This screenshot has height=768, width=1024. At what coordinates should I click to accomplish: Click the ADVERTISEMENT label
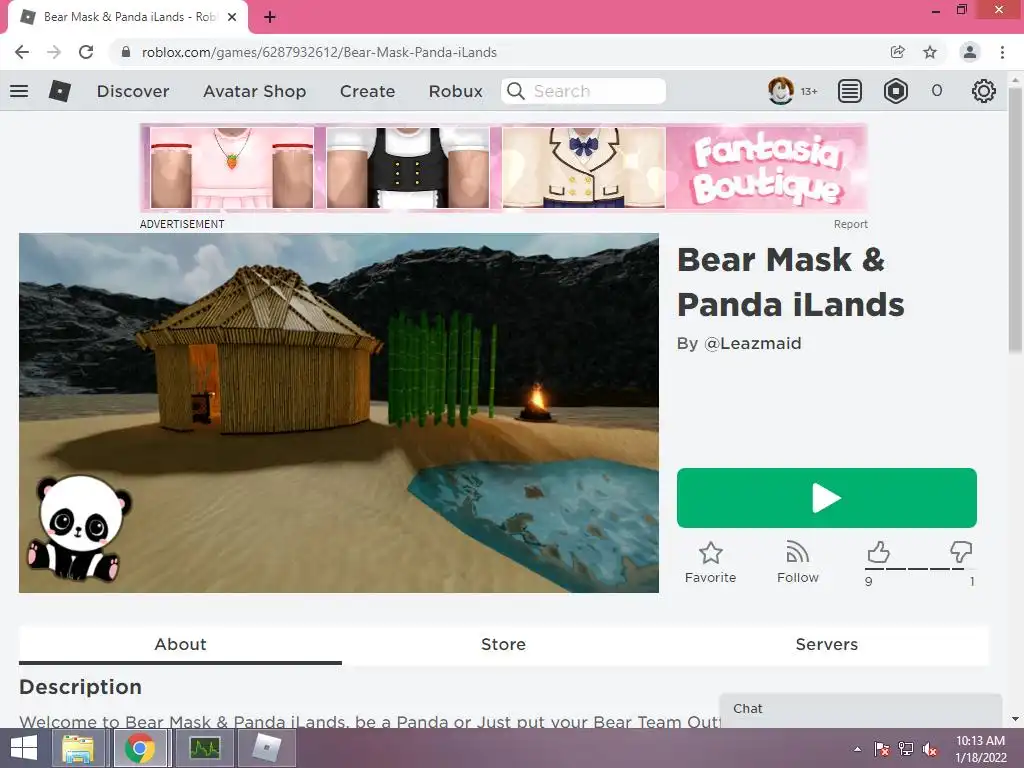coord(182,224)
